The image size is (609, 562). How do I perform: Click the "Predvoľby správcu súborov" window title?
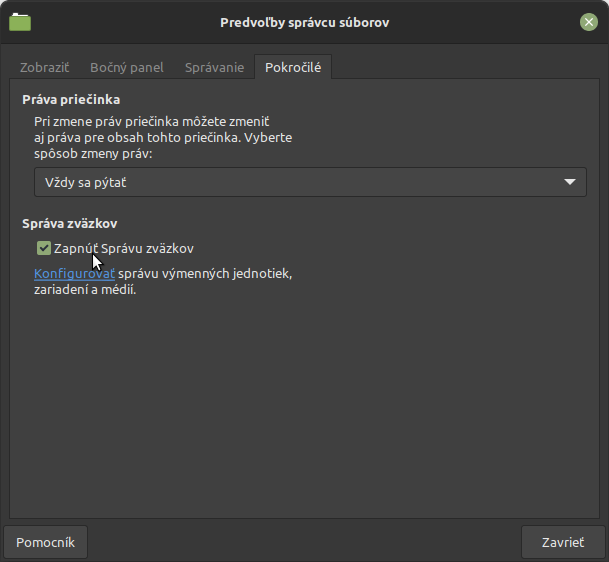point(304,21)
